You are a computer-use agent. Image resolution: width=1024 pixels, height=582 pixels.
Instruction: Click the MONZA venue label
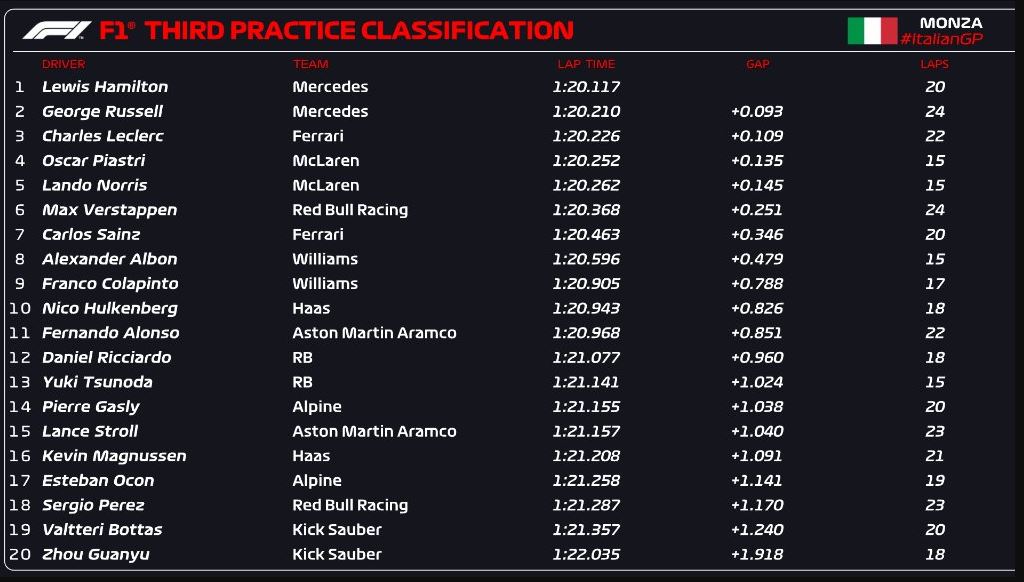pos(951,23)
